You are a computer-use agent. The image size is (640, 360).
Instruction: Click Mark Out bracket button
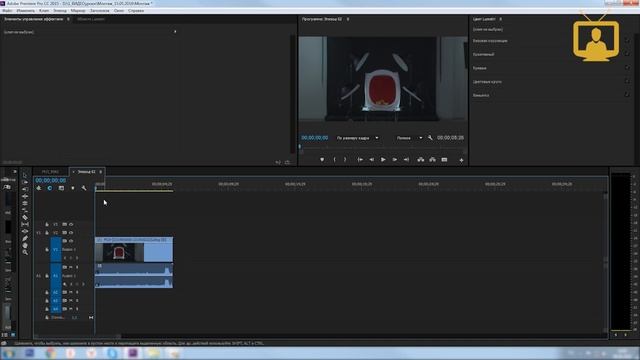(345, 160)
